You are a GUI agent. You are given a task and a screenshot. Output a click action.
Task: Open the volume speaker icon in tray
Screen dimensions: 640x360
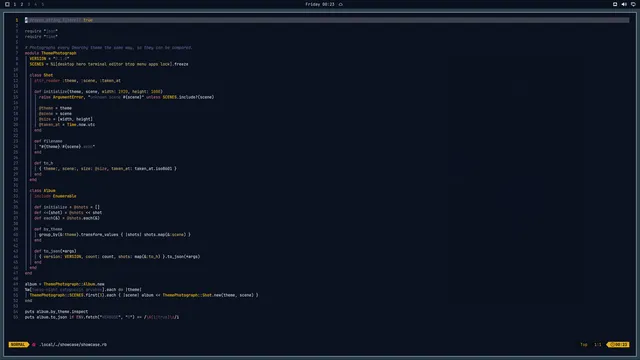pos(624,4)
